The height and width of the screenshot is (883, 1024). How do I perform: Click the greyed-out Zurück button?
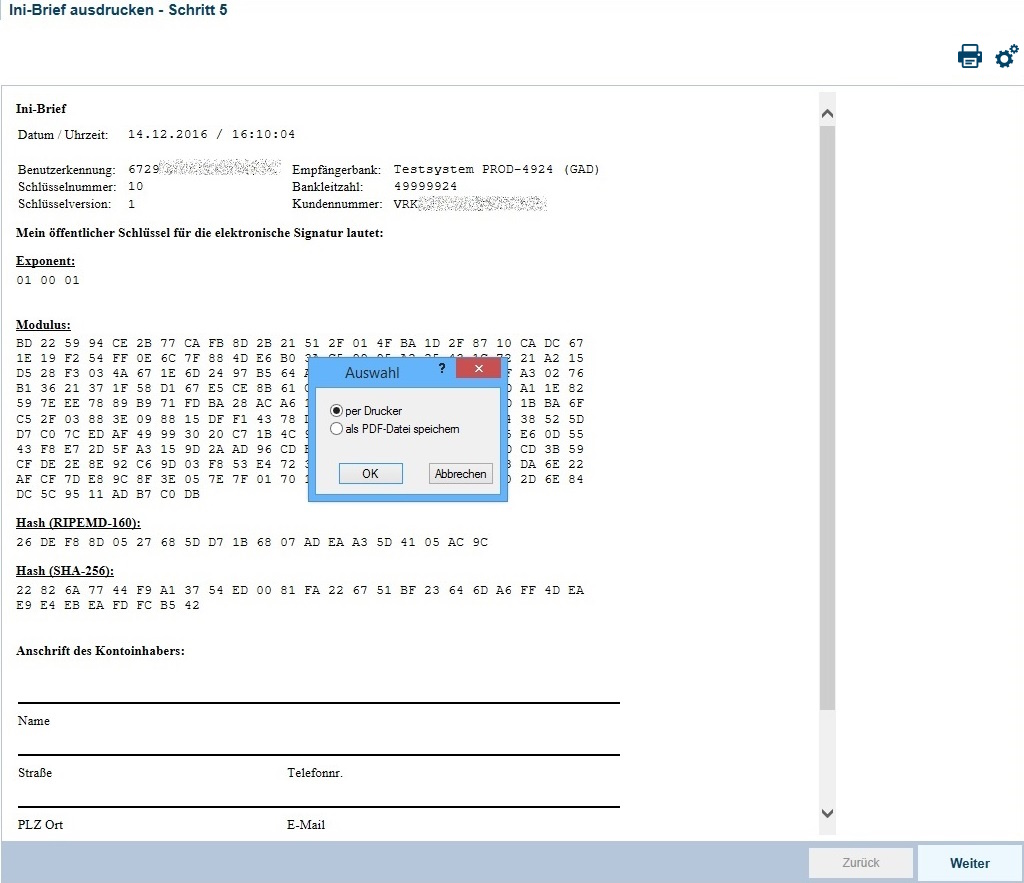click(x=860, y=863)
